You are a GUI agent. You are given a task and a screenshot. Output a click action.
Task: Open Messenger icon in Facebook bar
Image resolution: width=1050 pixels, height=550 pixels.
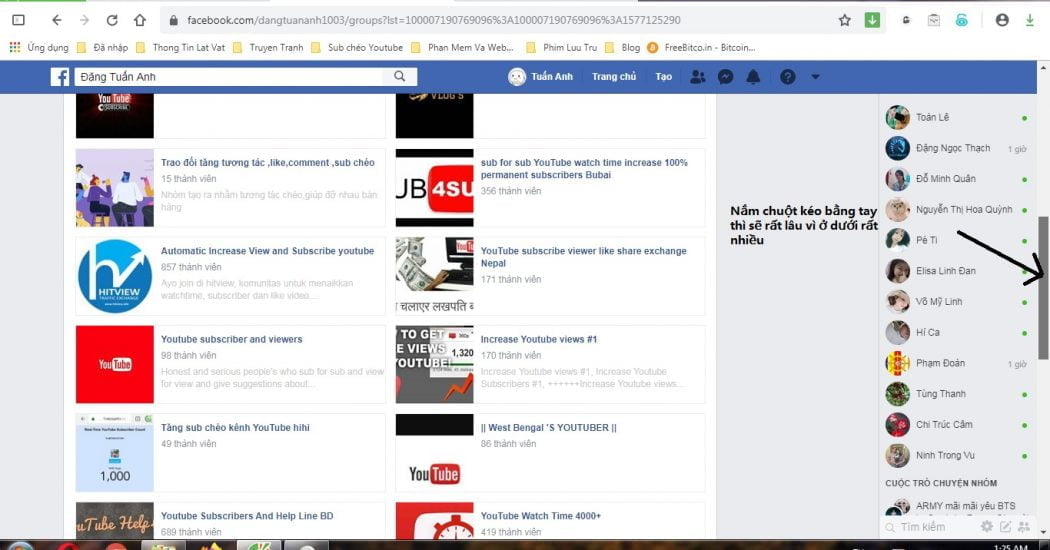tap(725, 76)
